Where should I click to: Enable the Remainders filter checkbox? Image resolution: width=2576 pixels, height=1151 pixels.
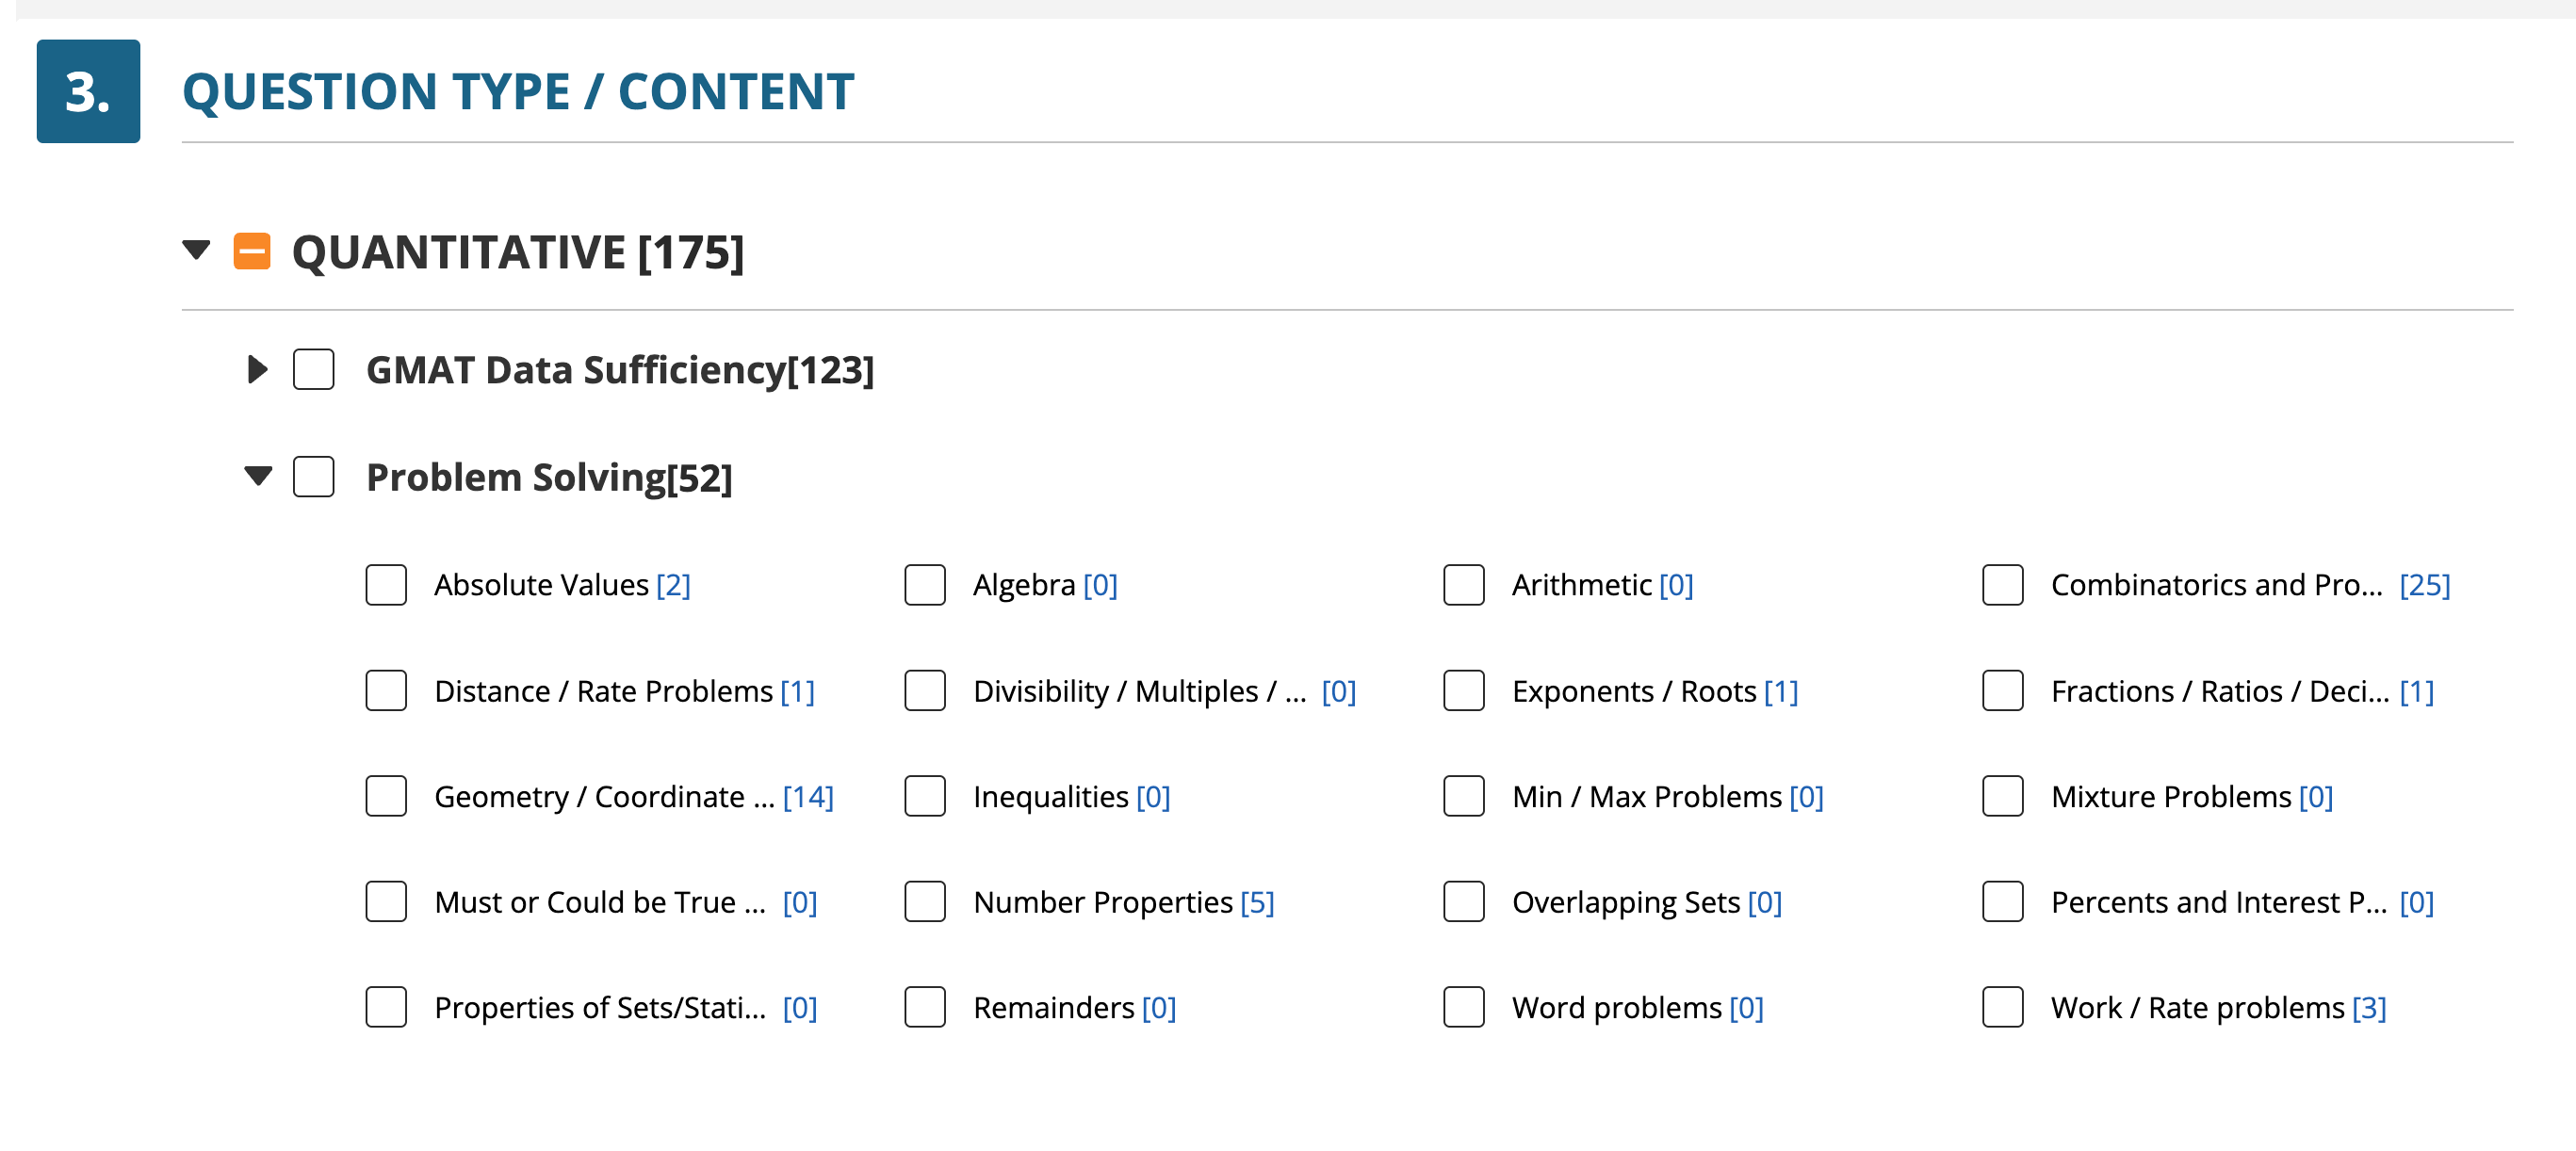(x=924, y=1008)
